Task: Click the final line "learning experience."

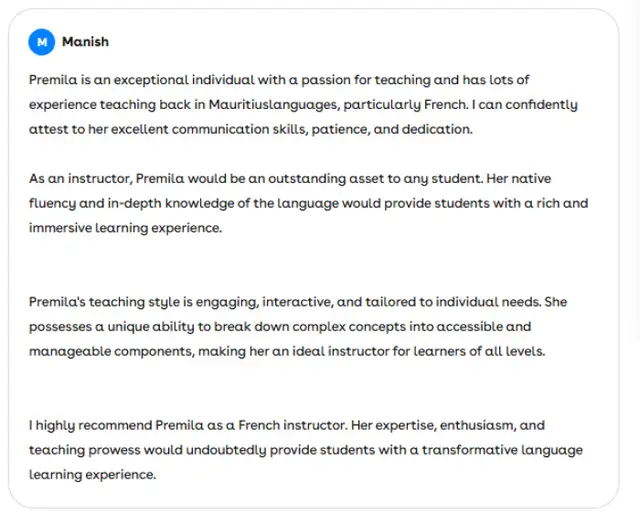Action: (92, 475)
